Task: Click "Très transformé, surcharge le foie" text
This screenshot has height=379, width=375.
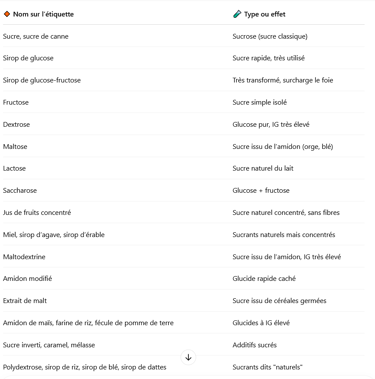Action: 283,80
